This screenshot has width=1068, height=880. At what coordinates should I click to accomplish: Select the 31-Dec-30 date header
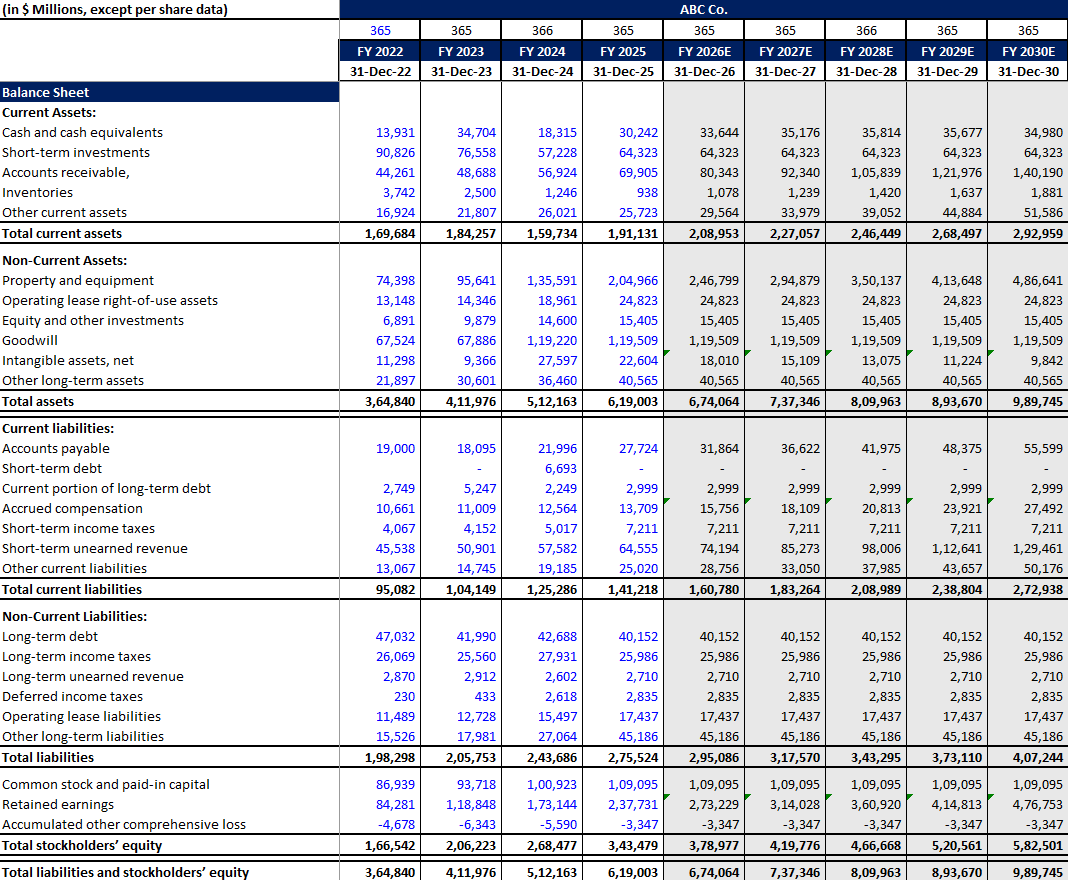click(1026, 71)
